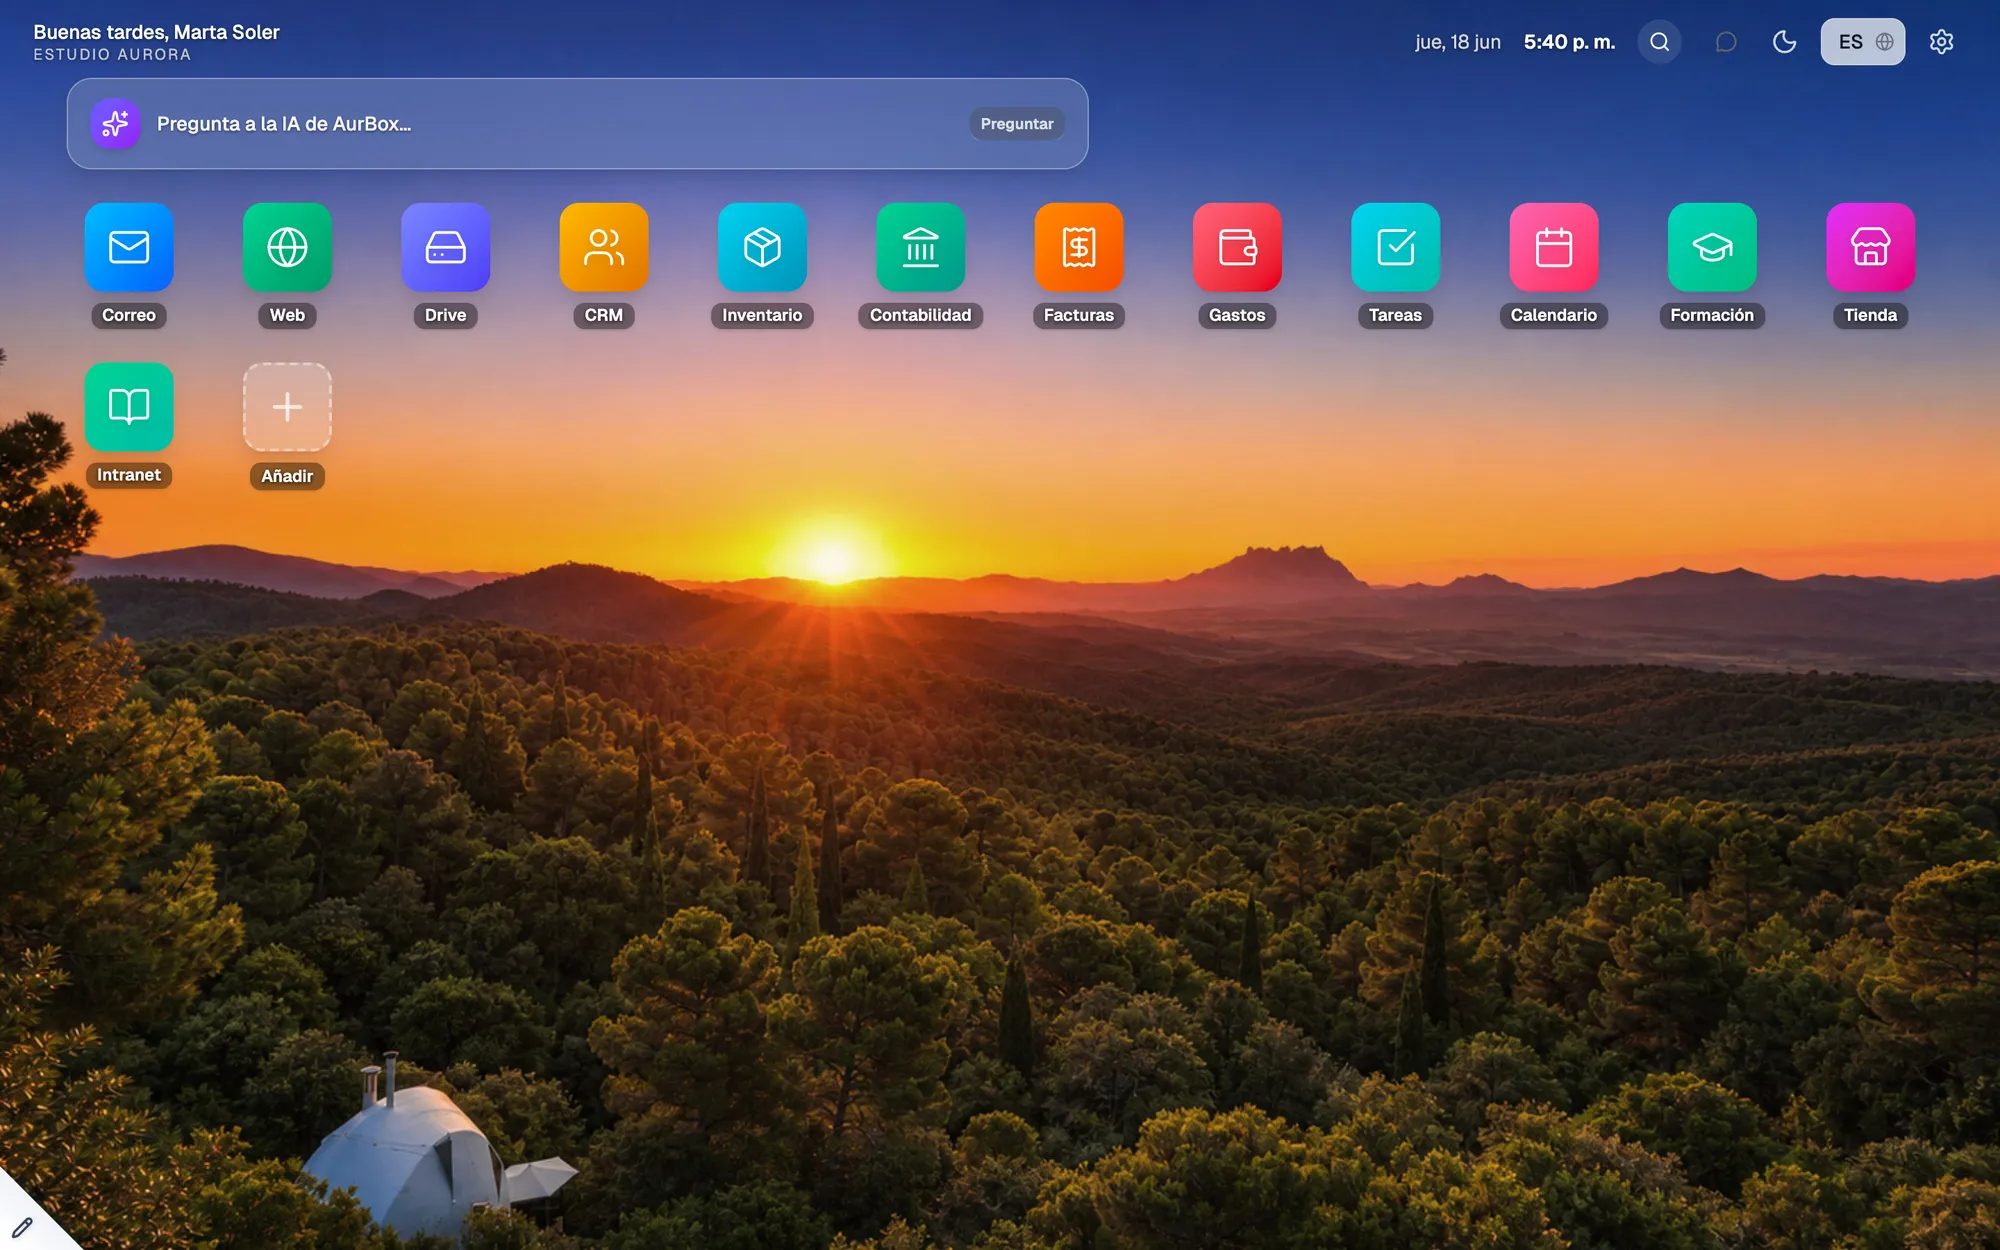Open the Facturas receipt app icon
Image resolution: width=2000 pixels, height=1250 pixels.
(1079, 247)
